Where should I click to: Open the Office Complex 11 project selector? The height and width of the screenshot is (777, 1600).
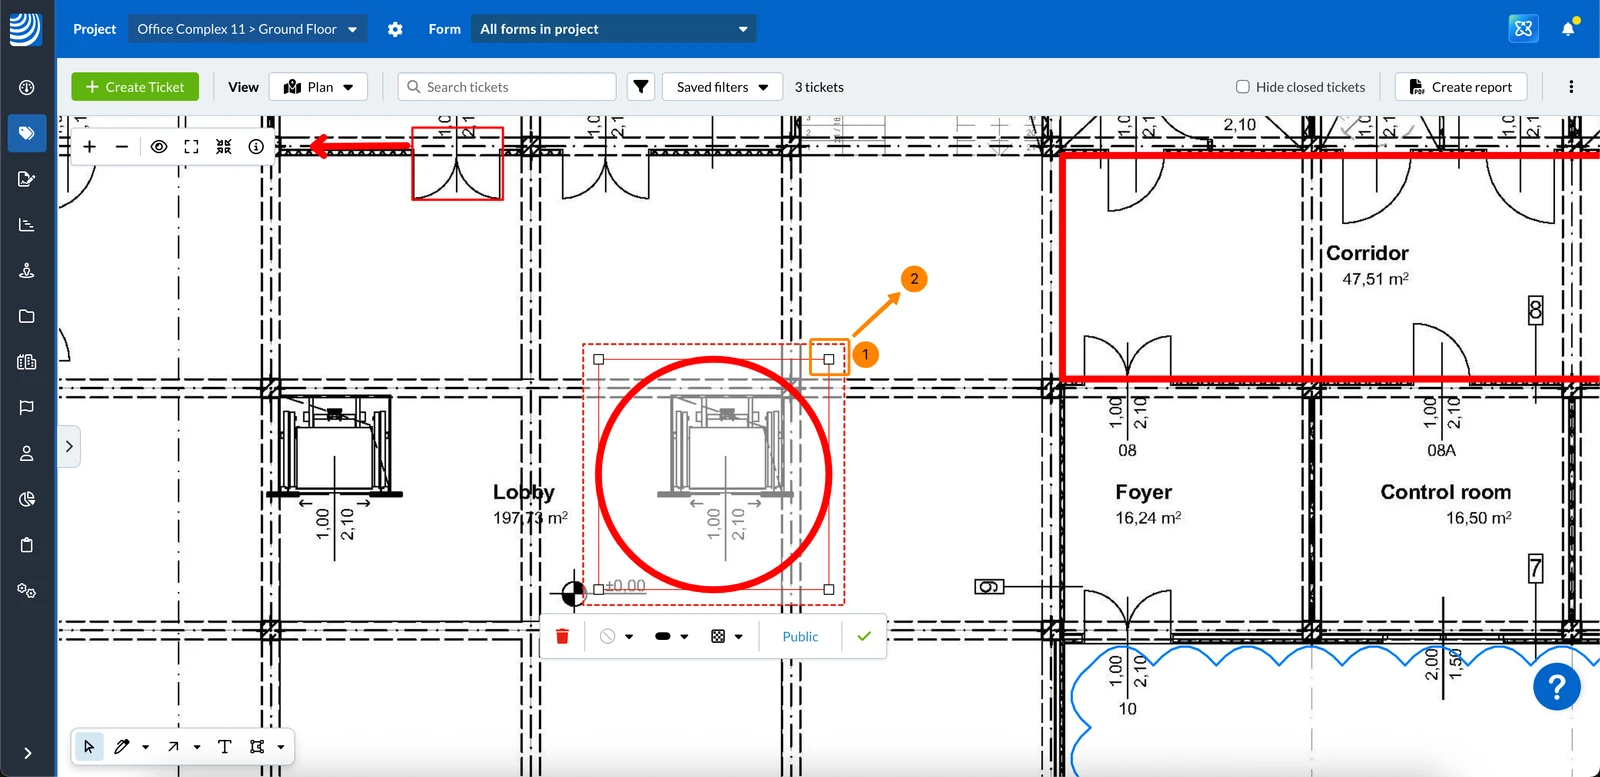[x=247, y=29]
